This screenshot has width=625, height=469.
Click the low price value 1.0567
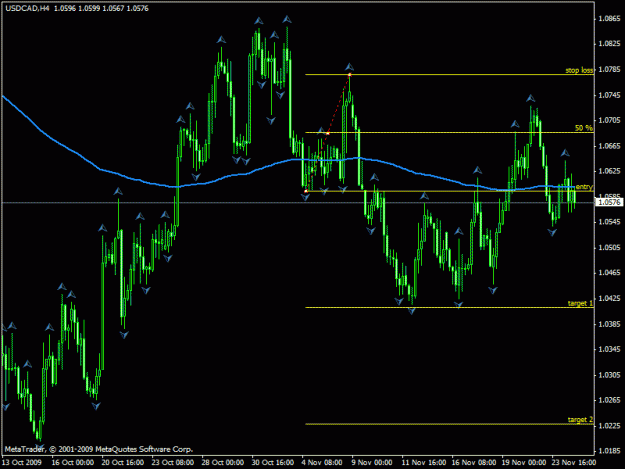coord(113,8)
